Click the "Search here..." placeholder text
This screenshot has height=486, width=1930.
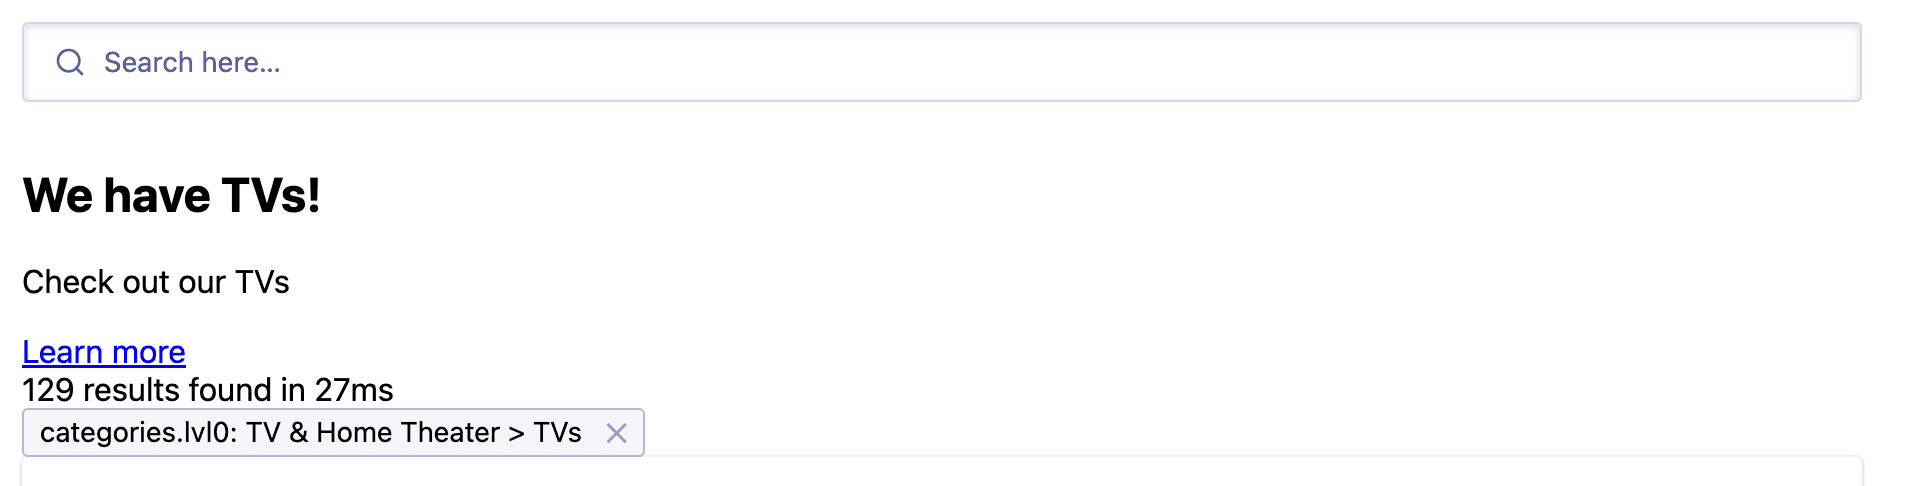tap(192, 62)
